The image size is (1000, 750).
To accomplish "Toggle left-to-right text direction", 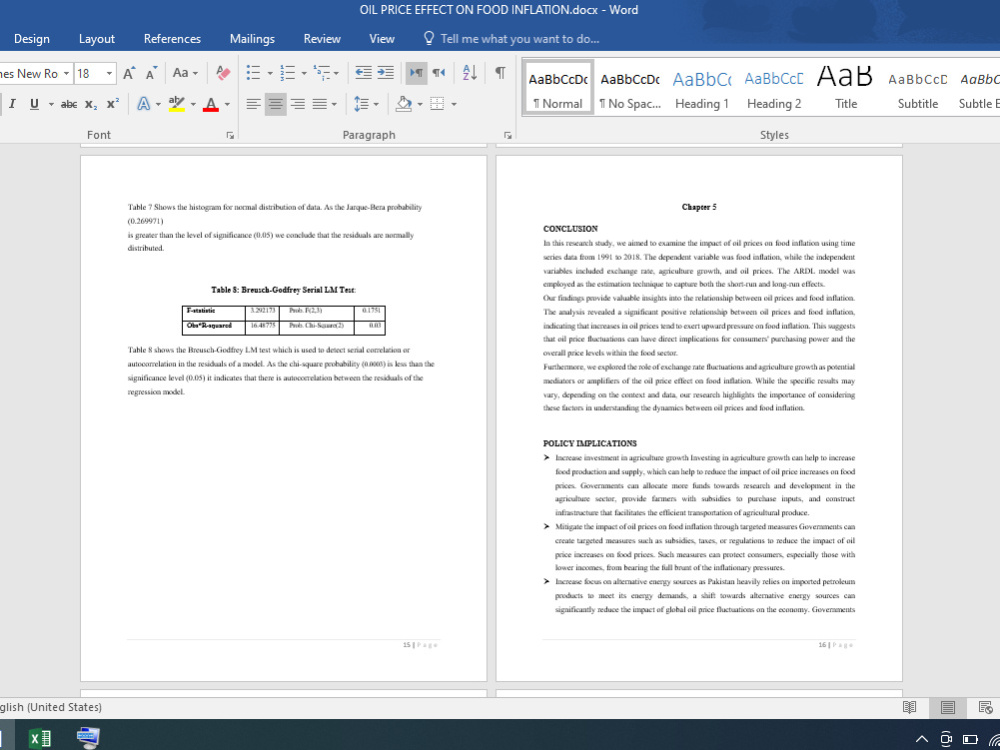I will coord(416,73).
